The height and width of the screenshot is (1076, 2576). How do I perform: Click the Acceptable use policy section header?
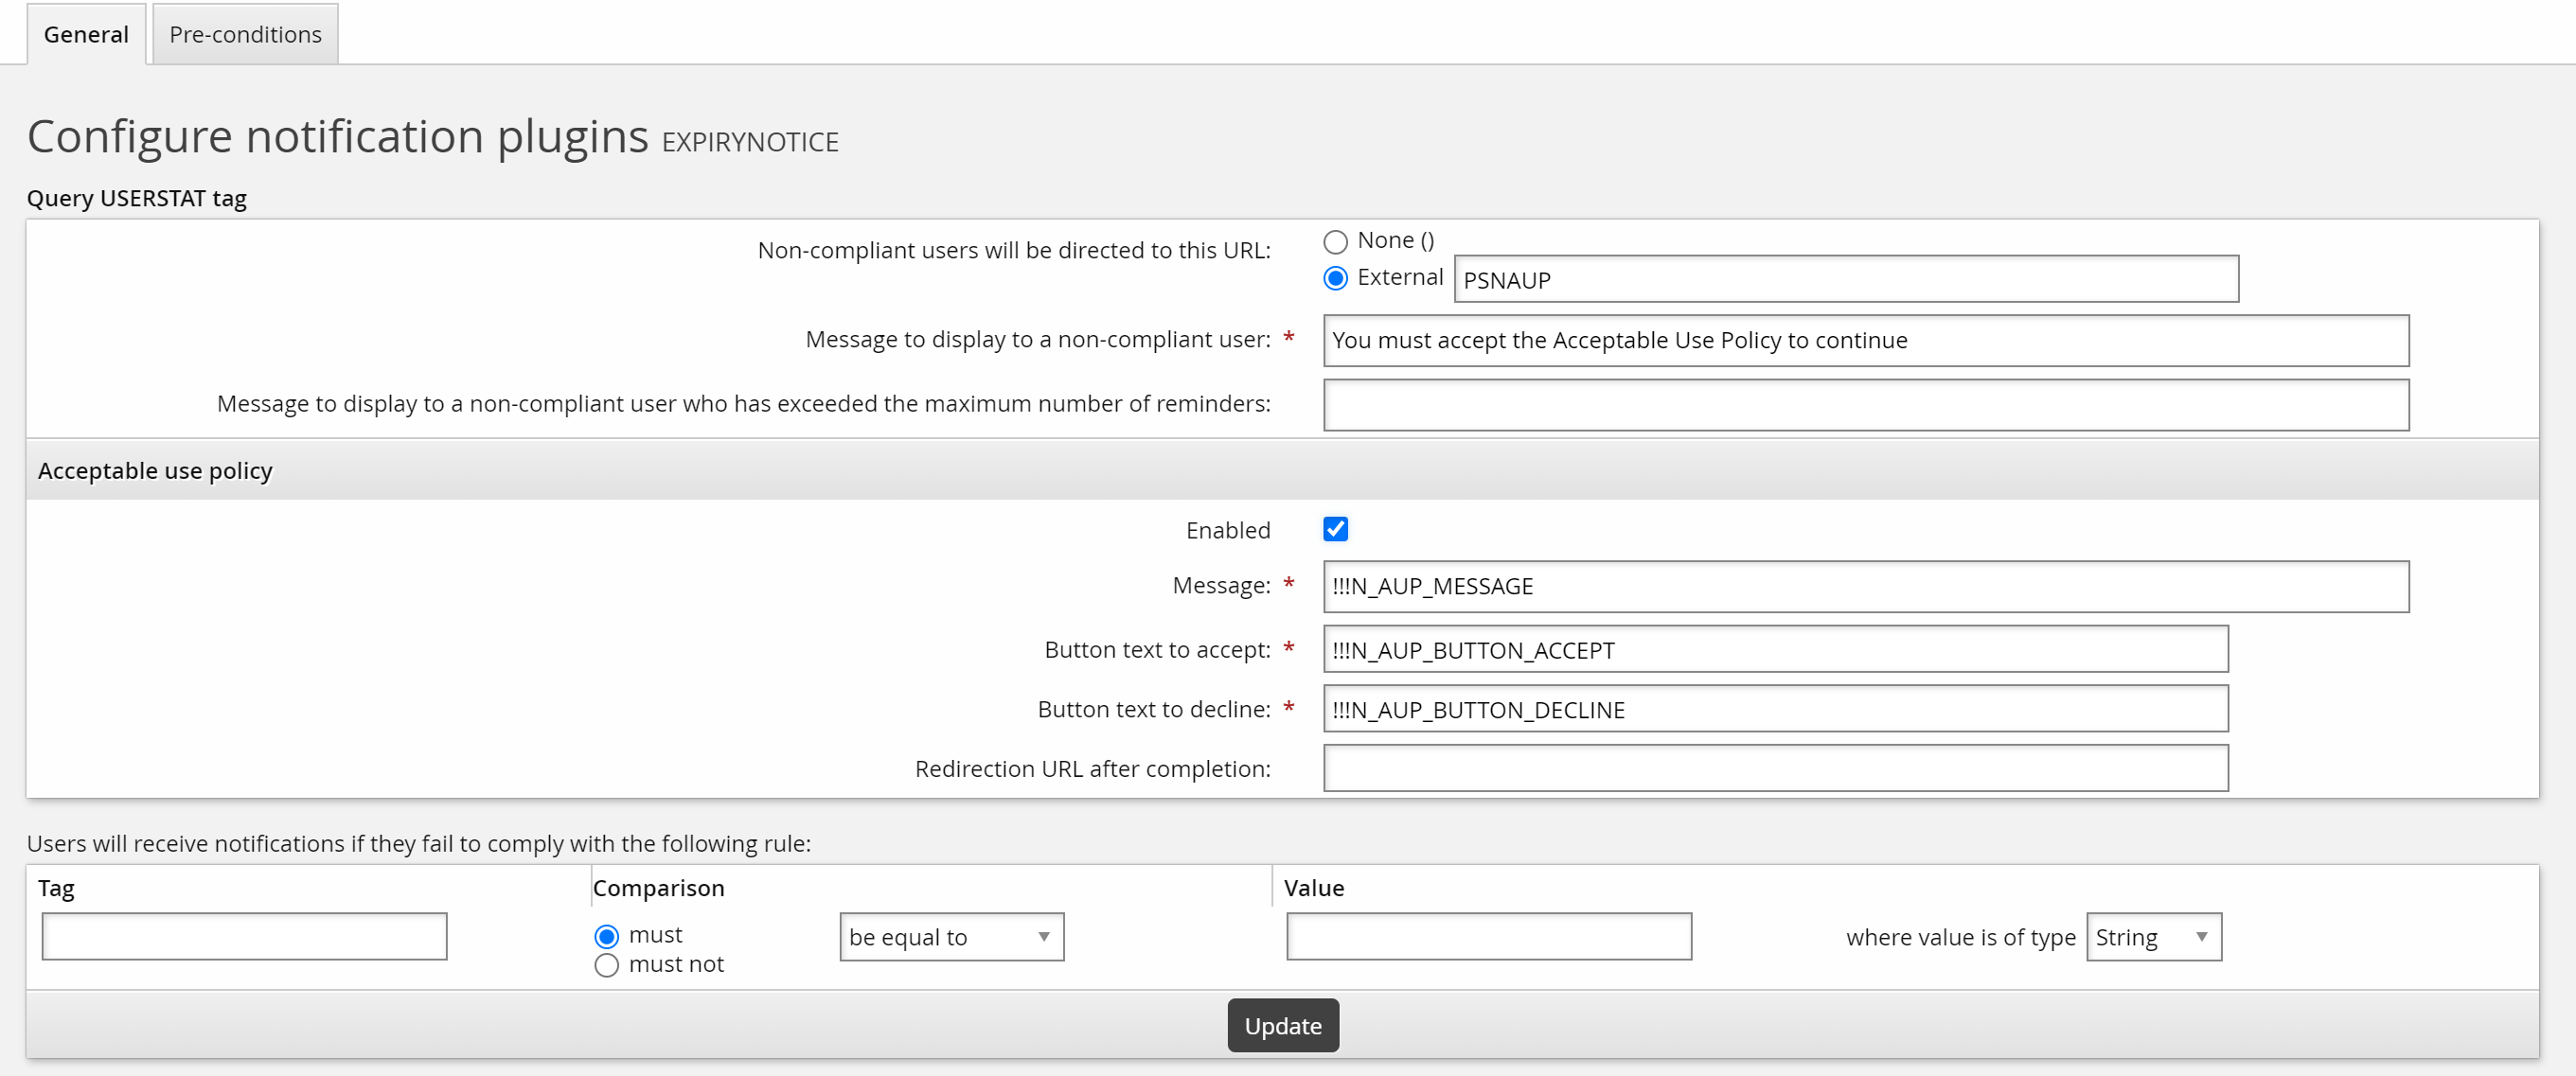[155, 470]
